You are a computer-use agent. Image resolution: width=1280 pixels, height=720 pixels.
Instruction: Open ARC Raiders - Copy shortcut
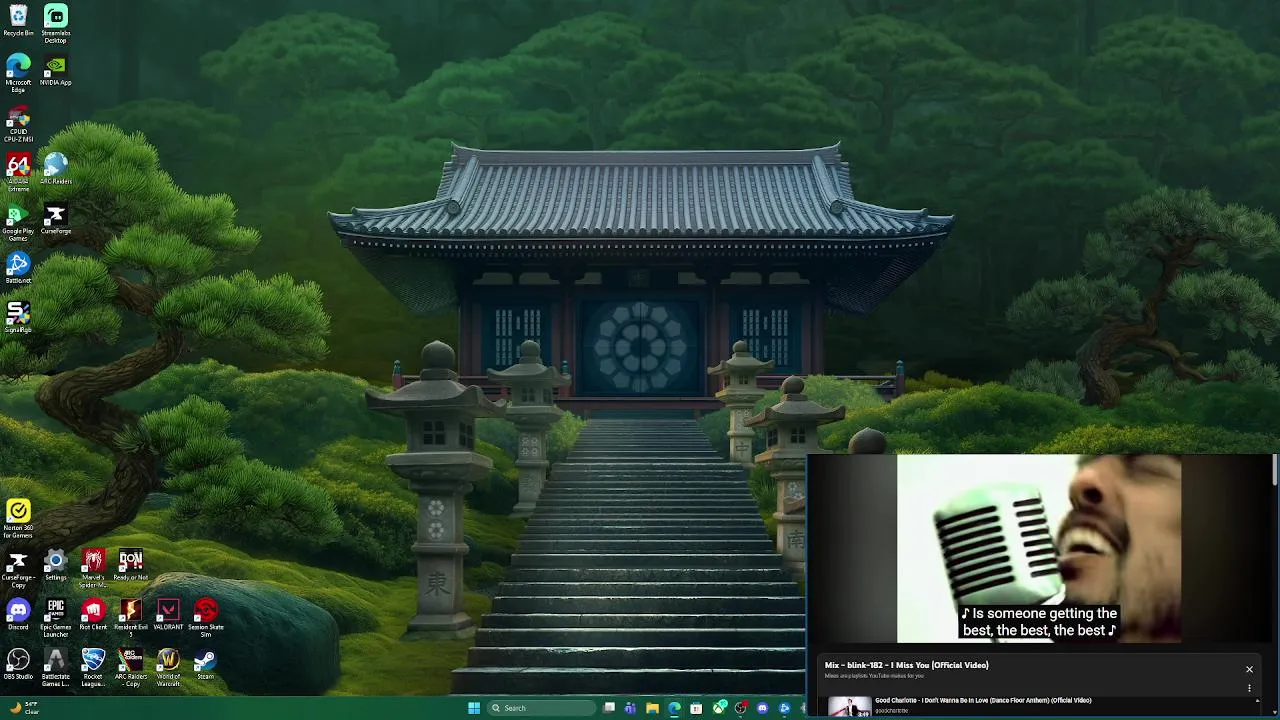(131, 668)
